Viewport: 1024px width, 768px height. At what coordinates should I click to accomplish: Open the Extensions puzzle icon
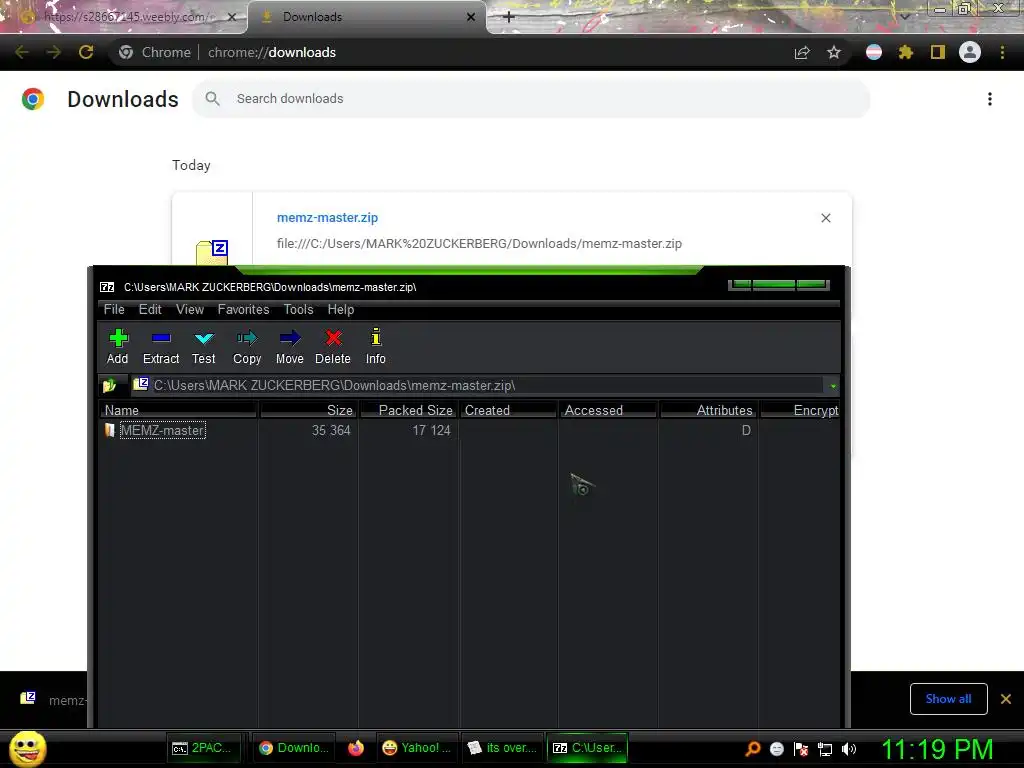pyautogui.click(x=905, y=52)
